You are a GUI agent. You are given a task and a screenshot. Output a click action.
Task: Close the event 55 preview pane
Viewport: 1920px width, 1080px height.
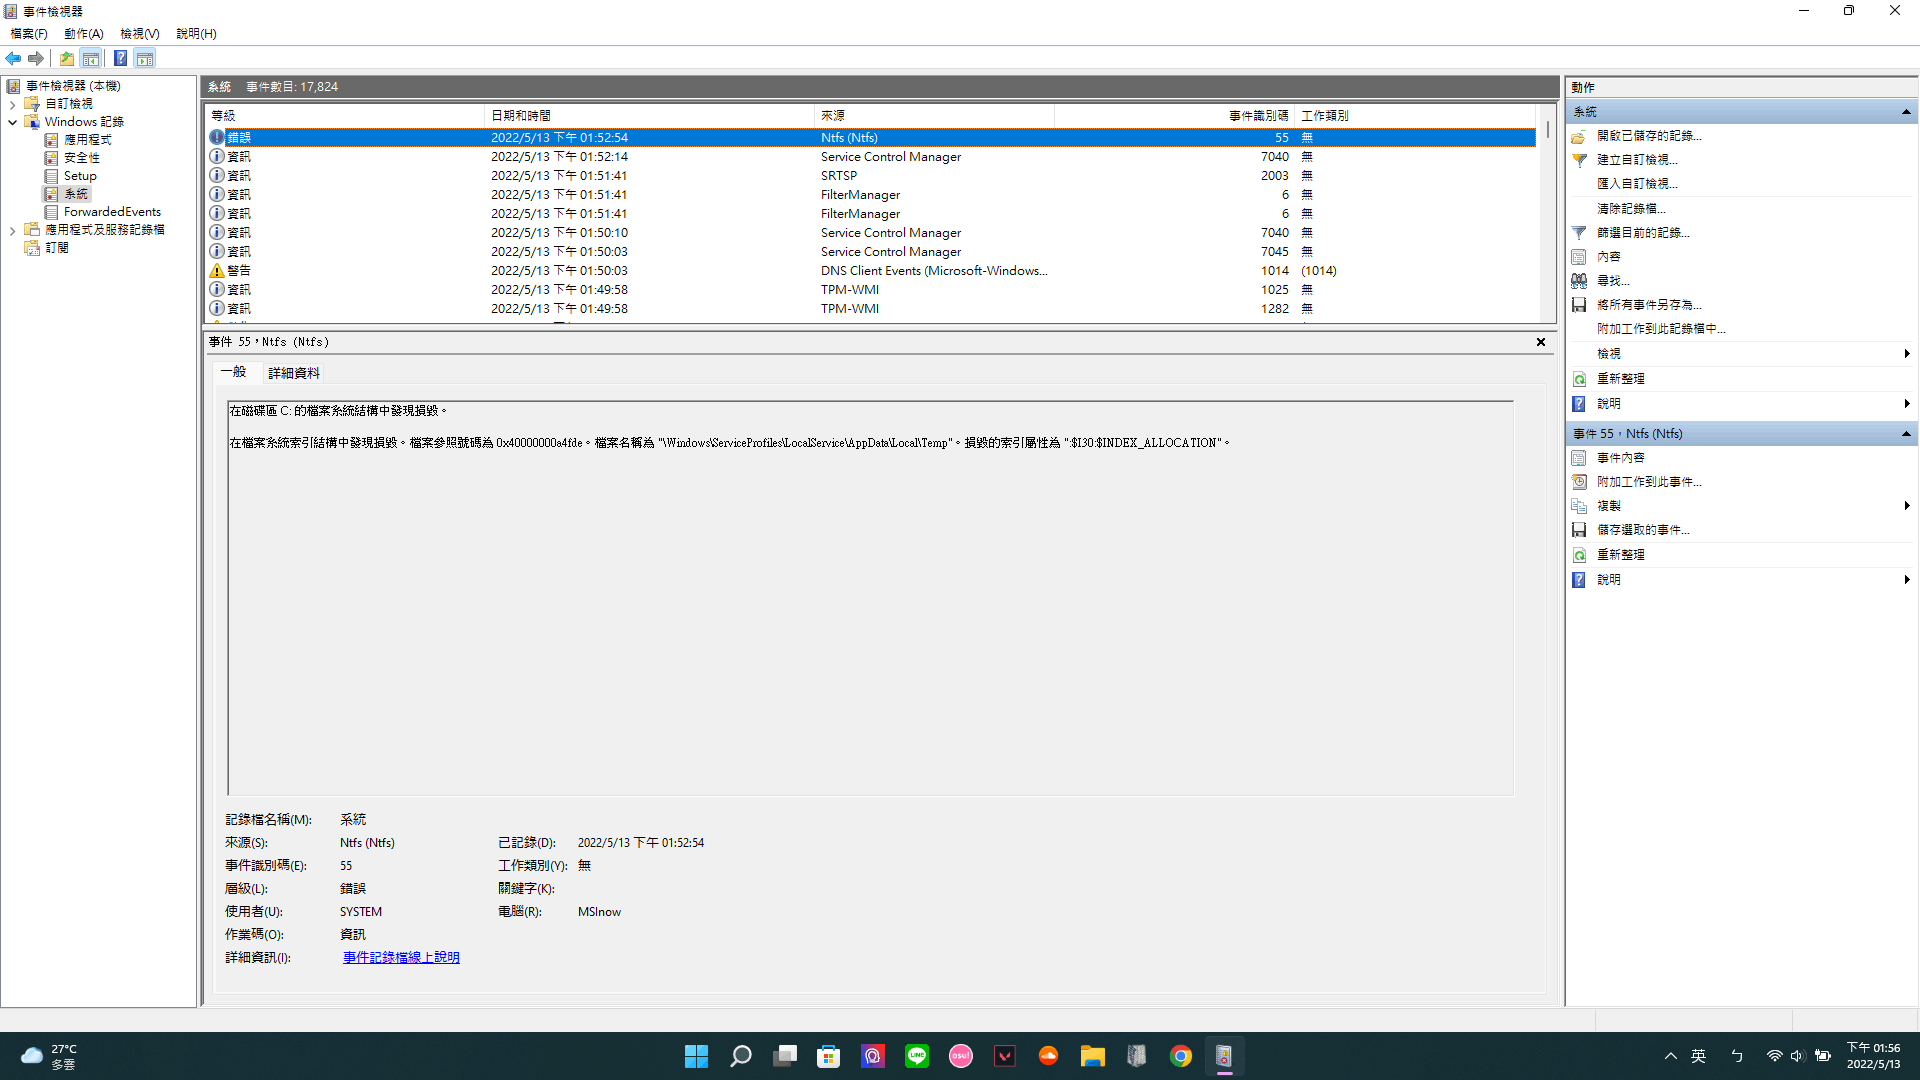[x=1541, y=342]
